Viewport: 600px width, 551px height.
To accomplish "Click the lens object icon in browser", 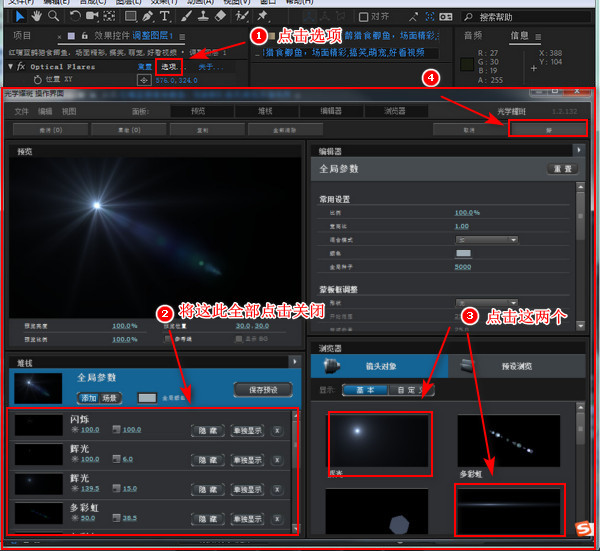I will click(x=331, y=366).
